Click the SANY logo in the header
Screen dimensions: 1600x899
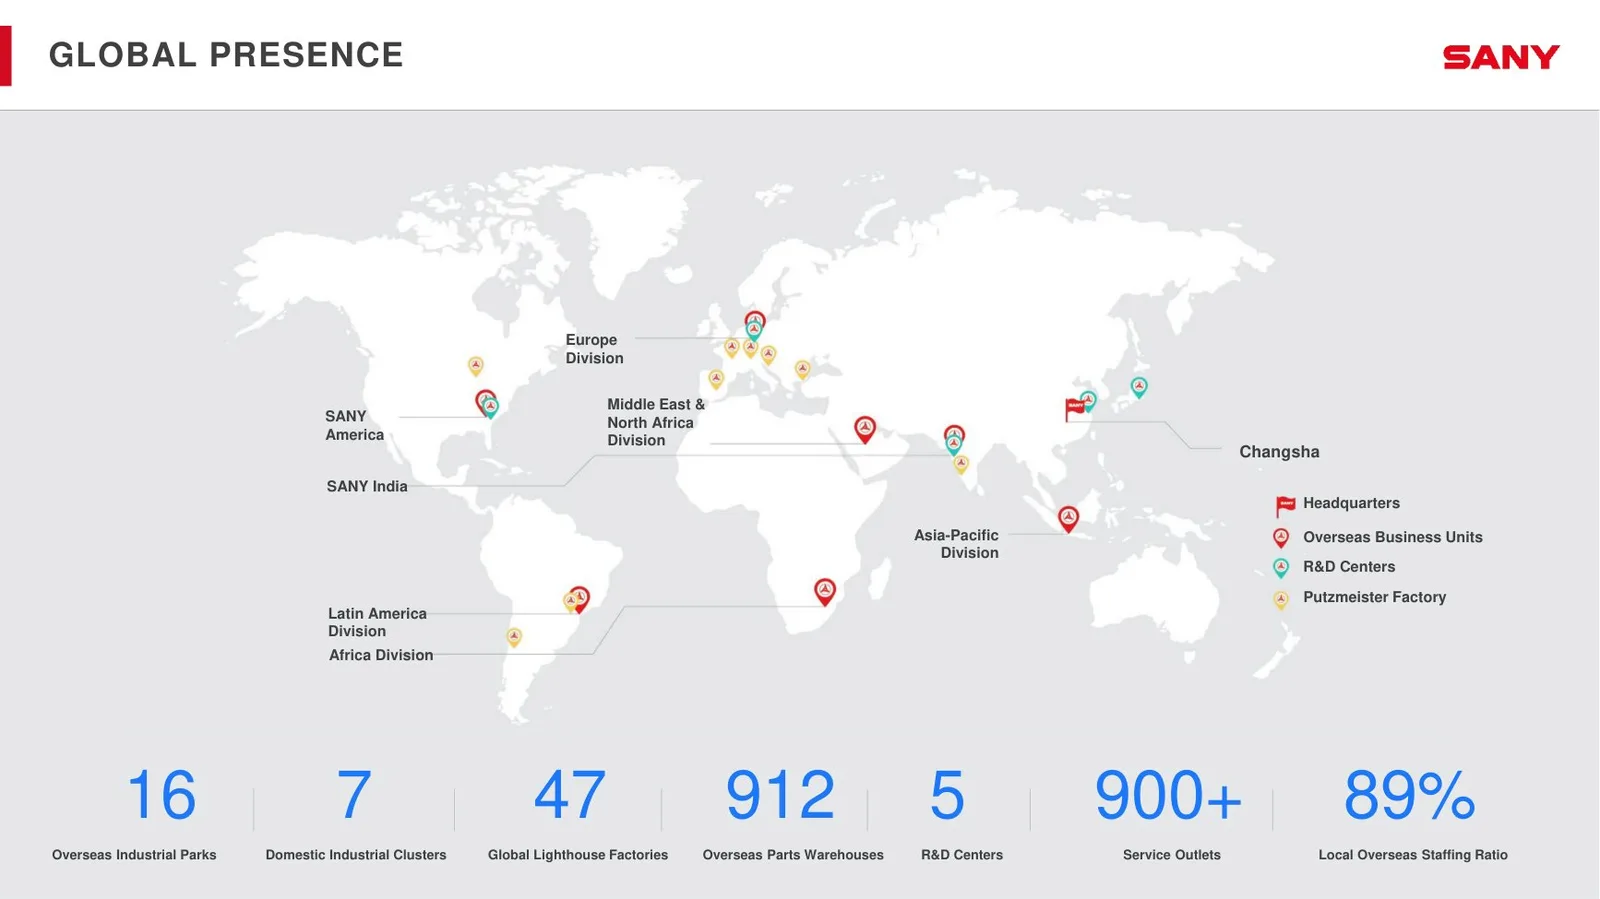tap(1501, 57)
